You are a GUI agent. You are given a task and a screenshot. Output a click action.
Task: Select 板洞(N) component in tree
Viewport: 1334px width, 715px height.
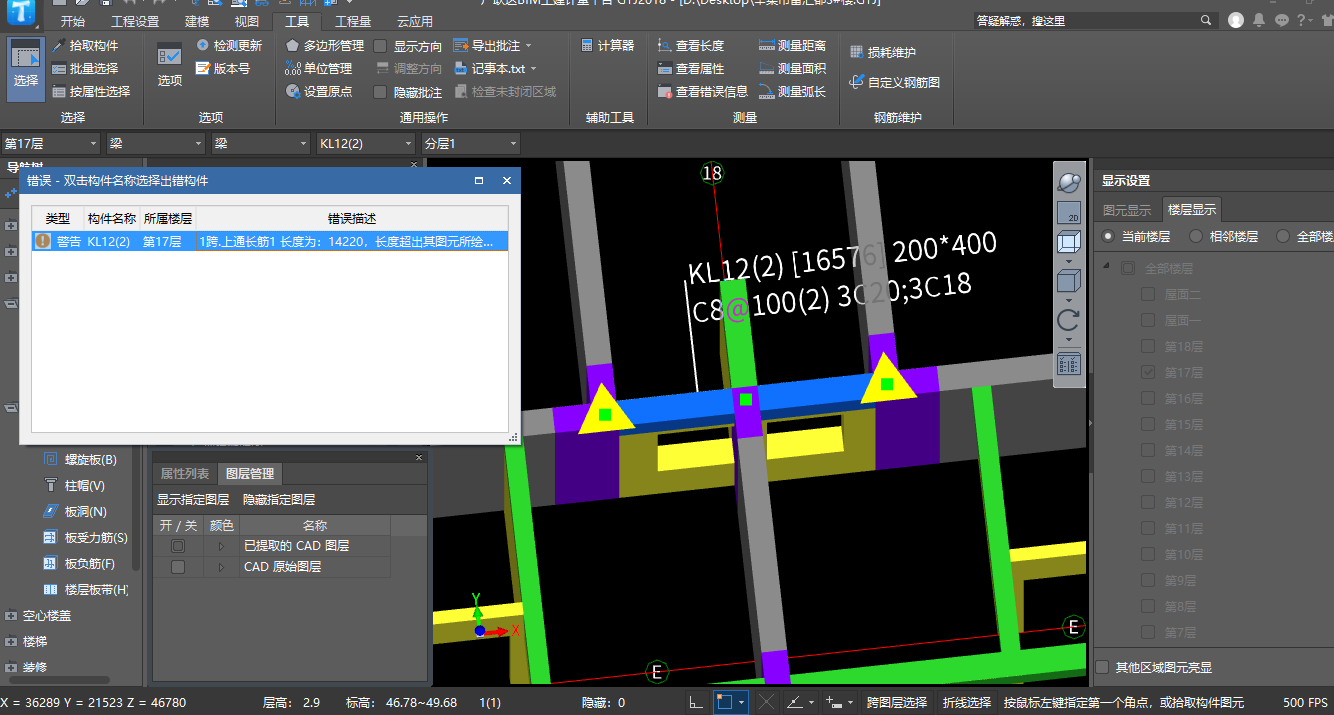tap(74, 512)
